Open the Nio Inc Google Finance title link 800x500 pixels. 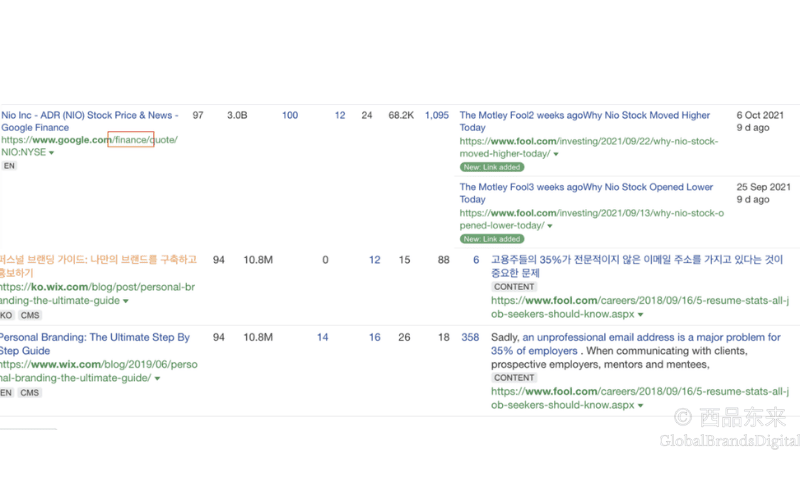[x=90, y=121]
